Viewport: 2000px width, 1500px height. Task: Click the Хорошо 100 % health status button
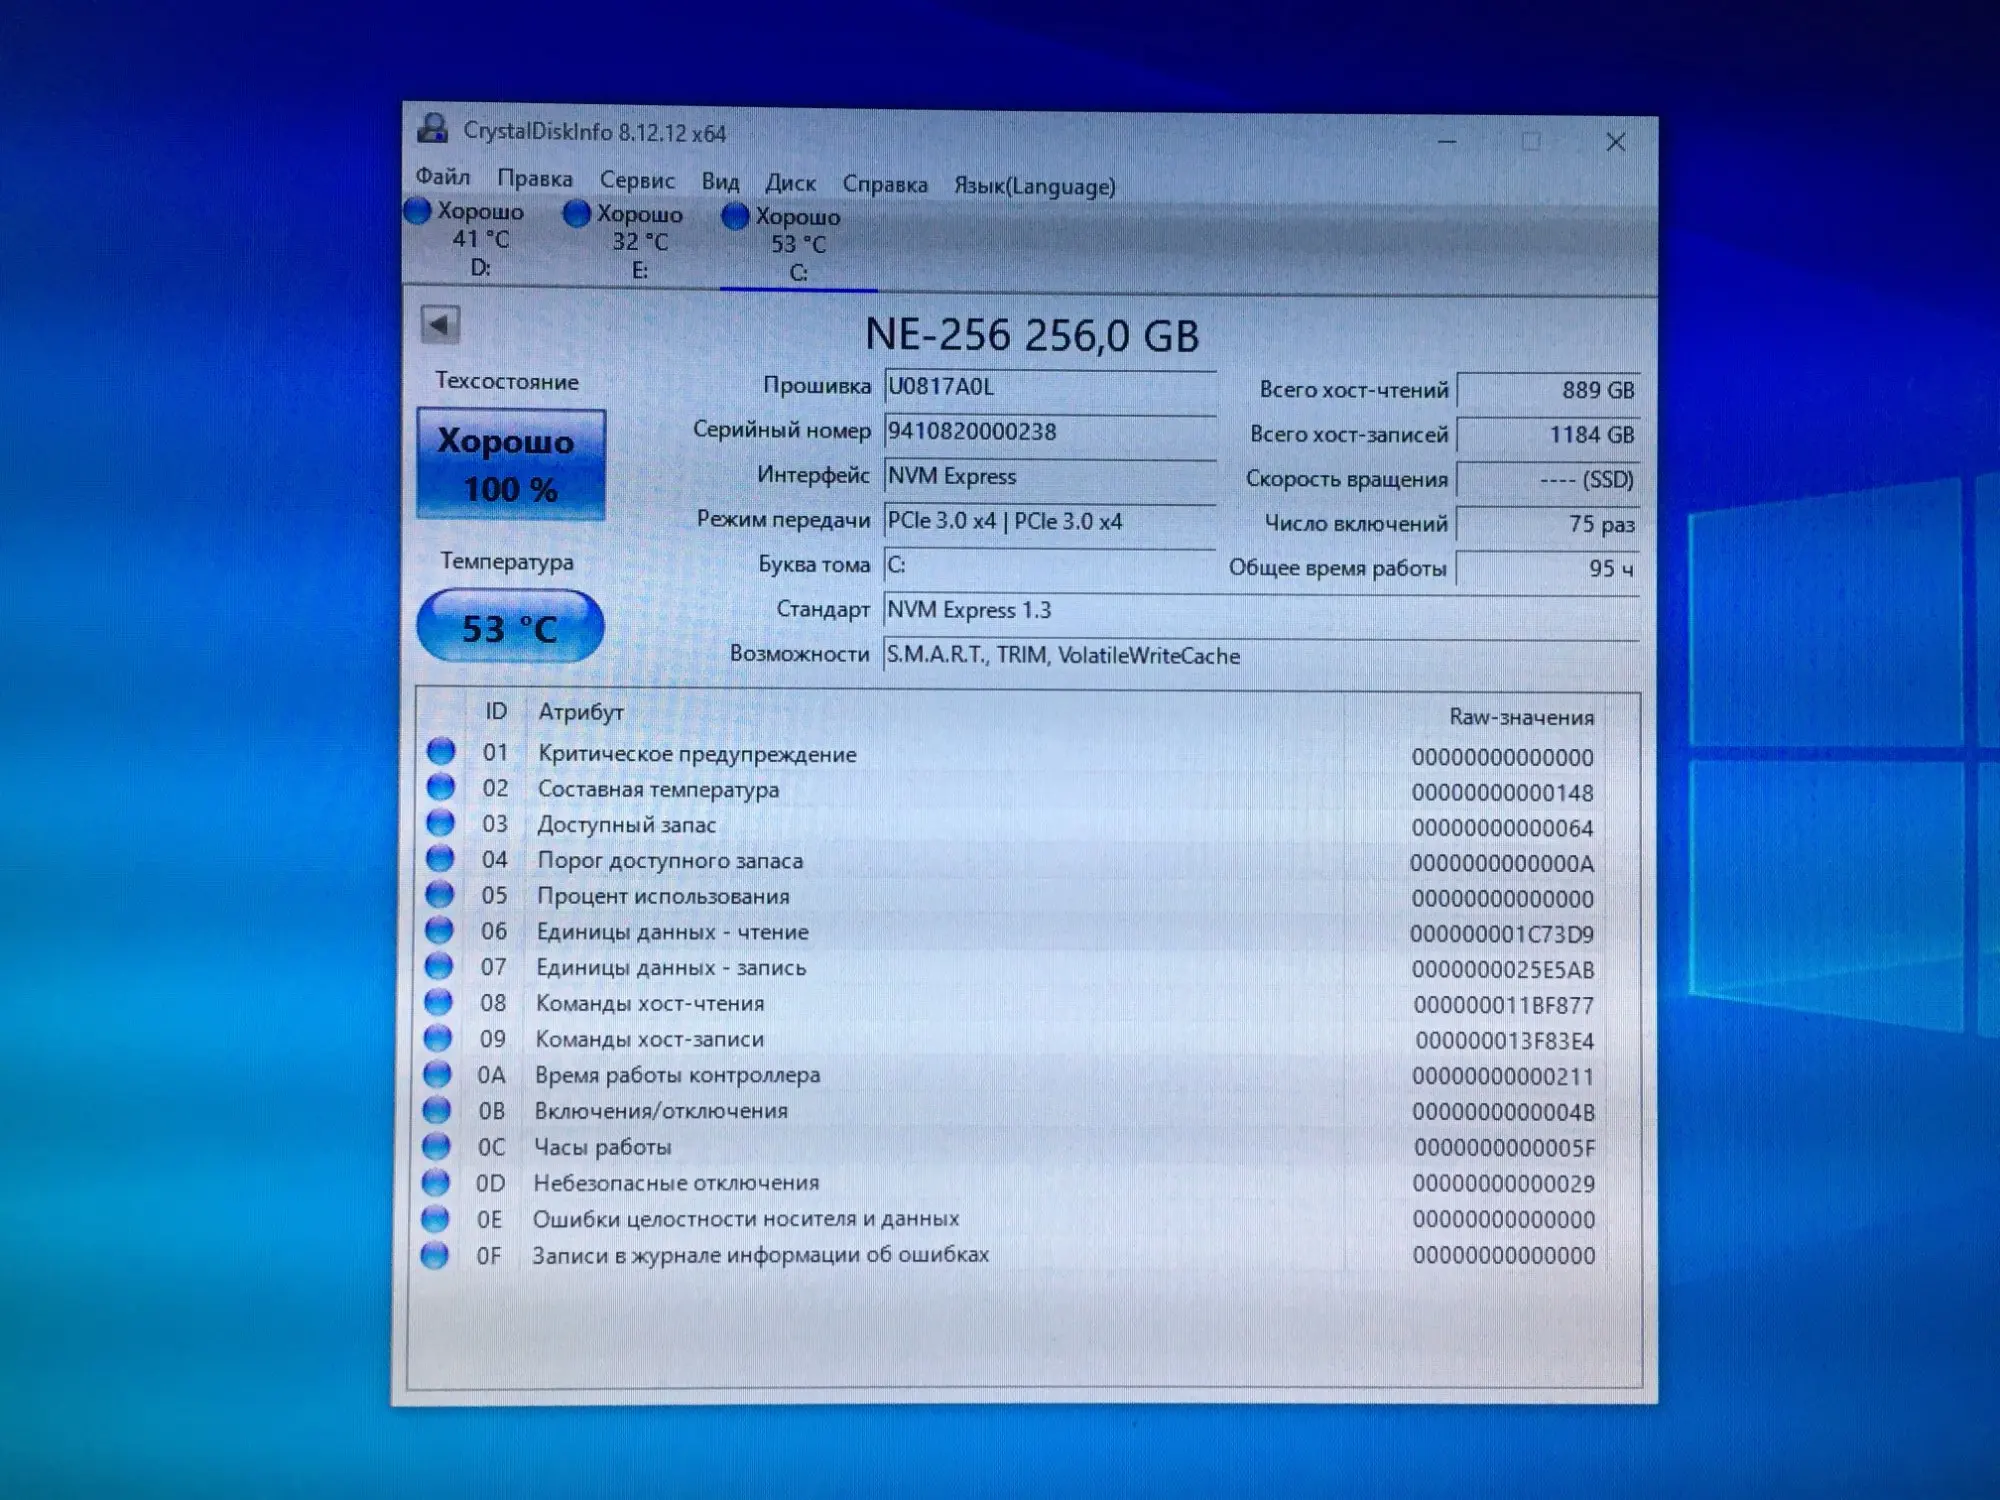(510, 465)
